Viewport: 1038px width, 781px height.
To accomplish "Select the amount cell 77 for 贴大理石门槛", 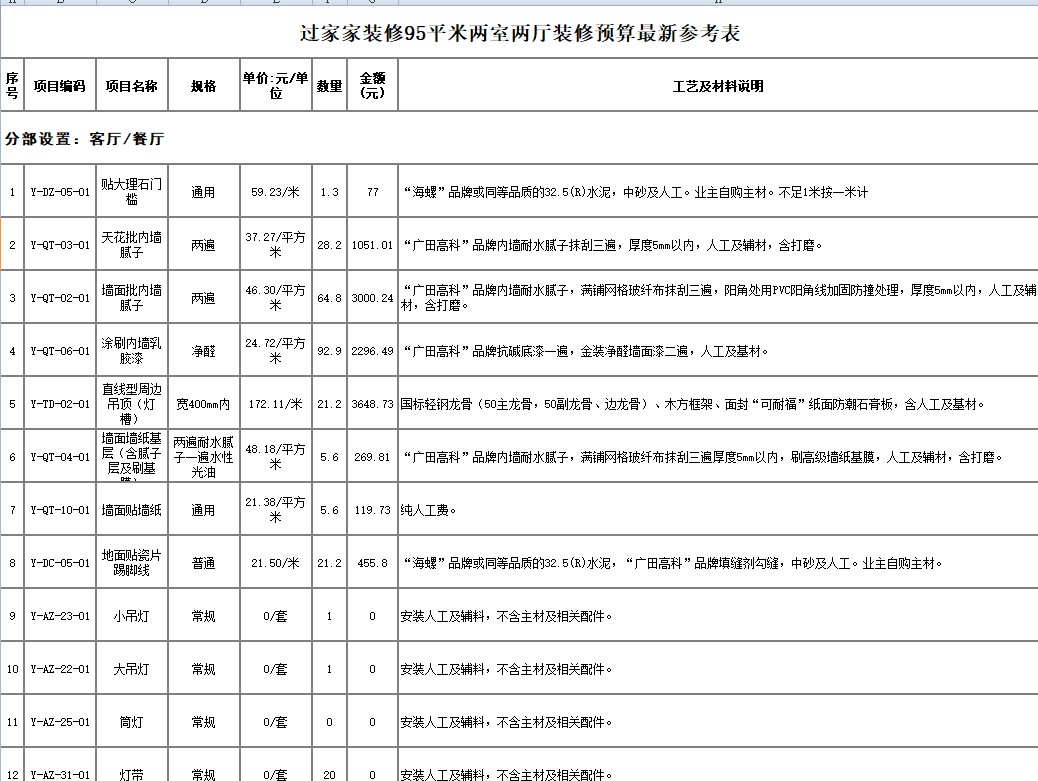I will point(372,192).
